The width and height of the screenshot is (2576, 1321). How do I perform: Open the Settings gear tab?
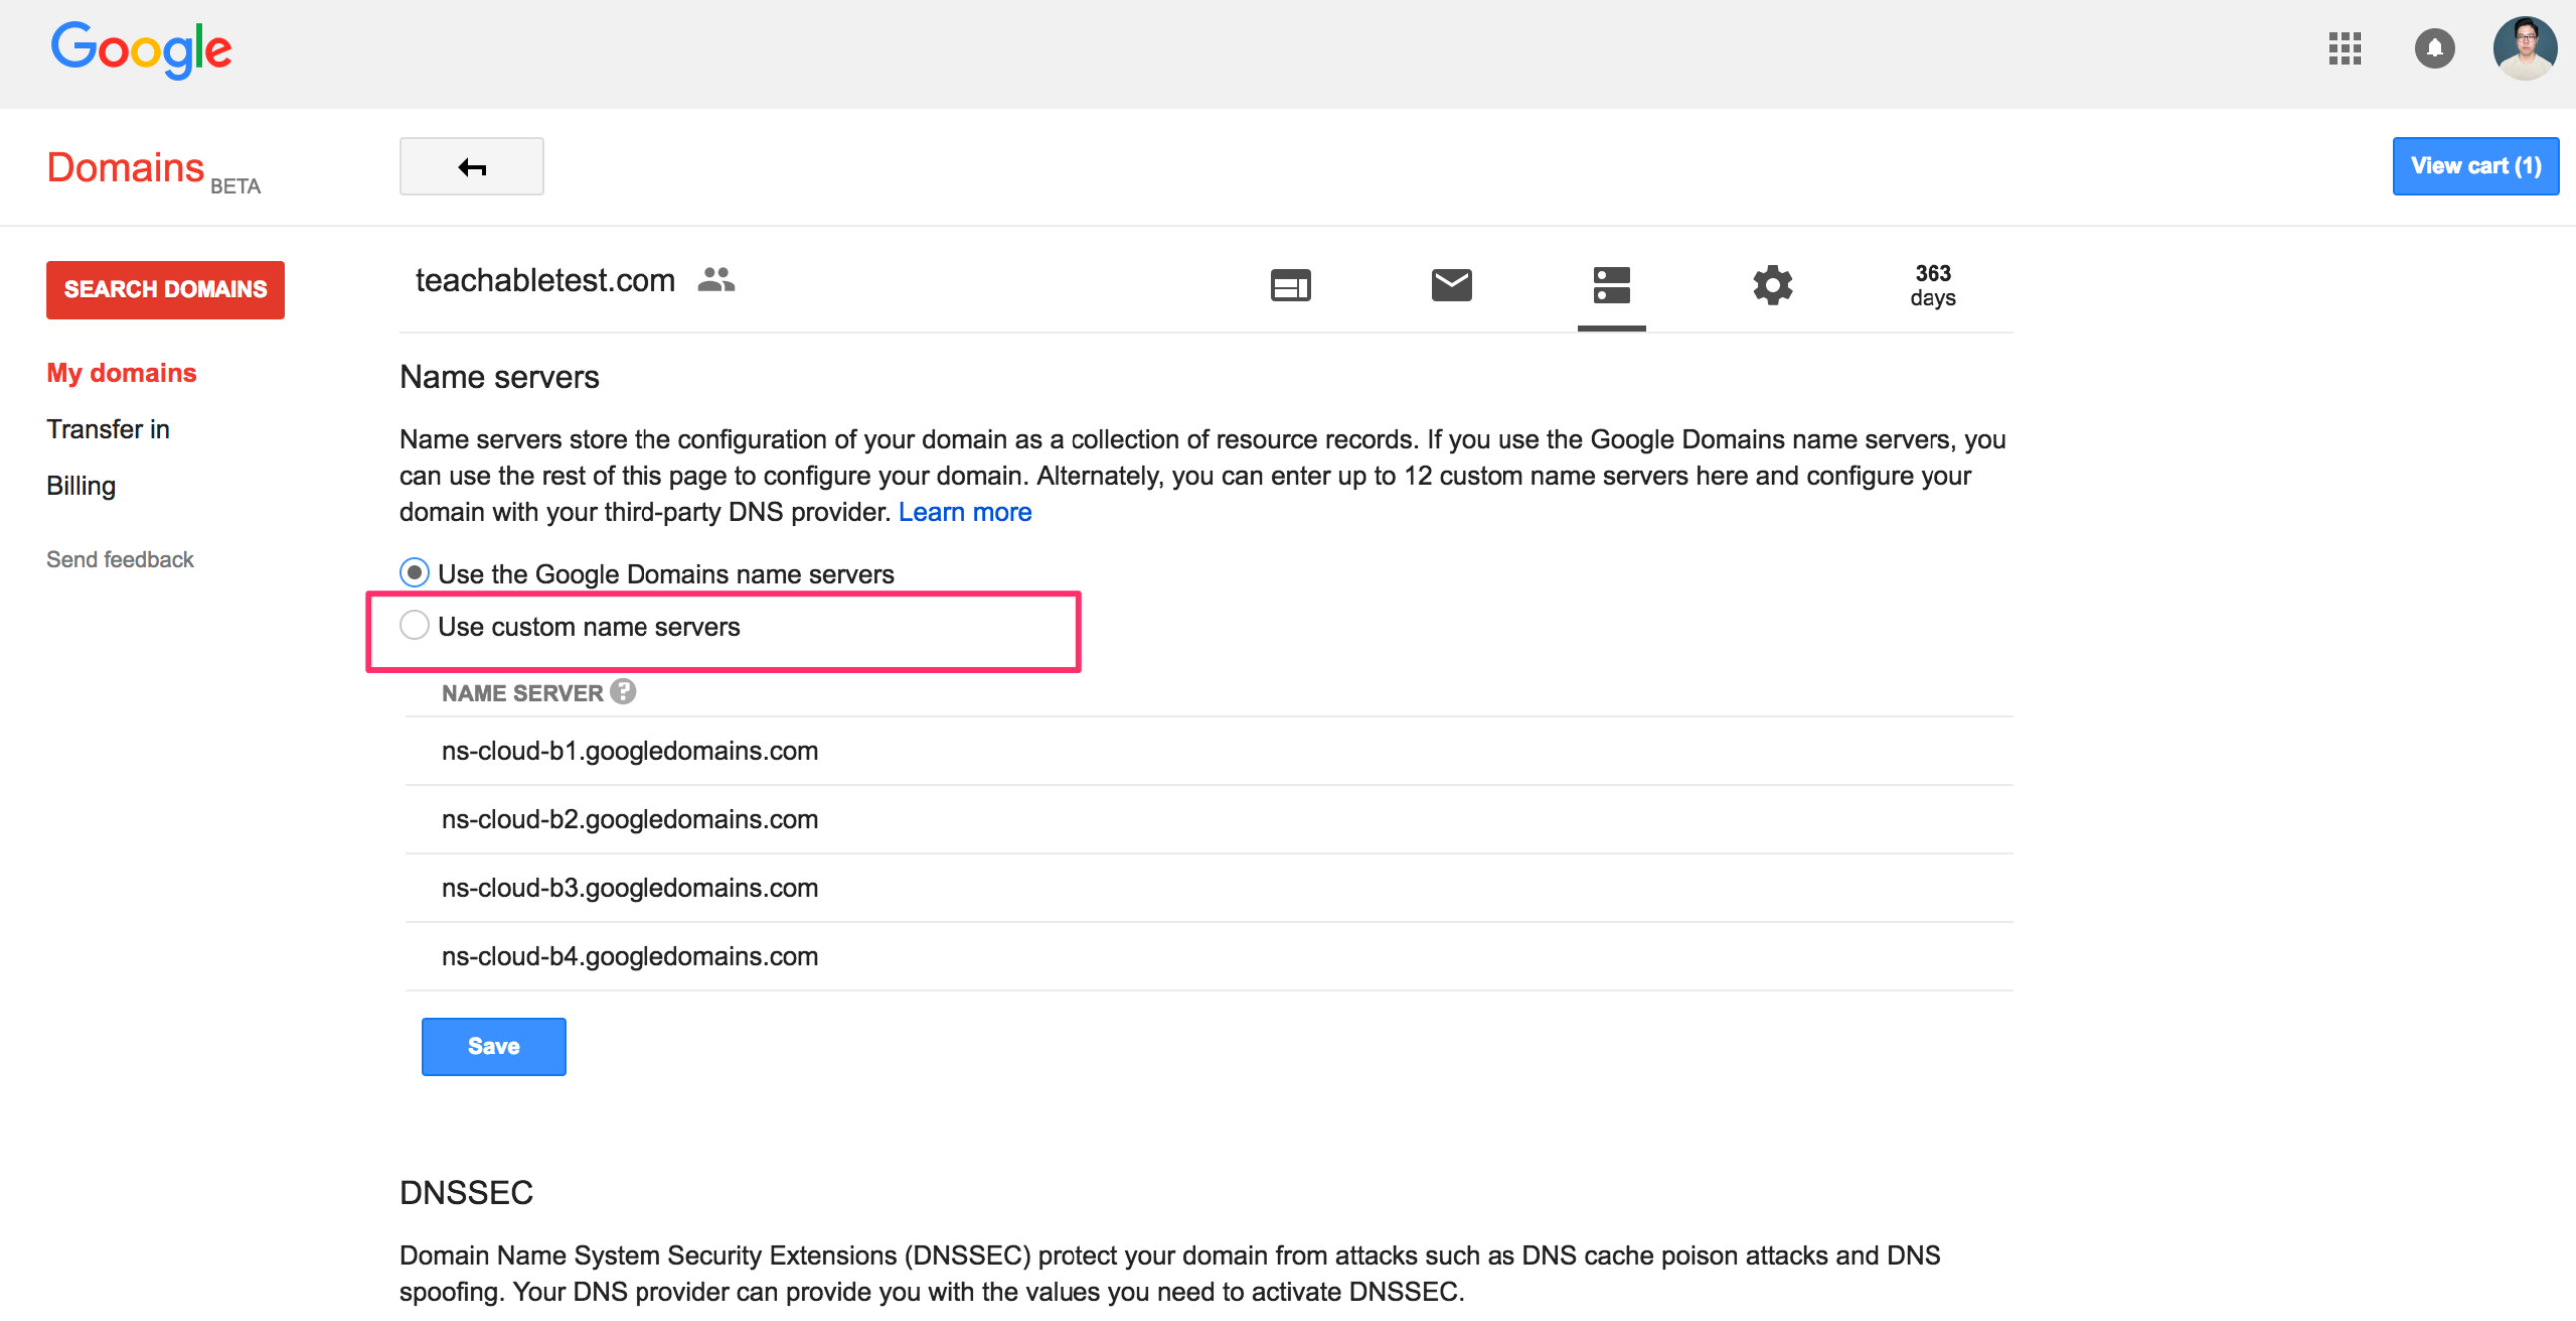point(1772,285)
